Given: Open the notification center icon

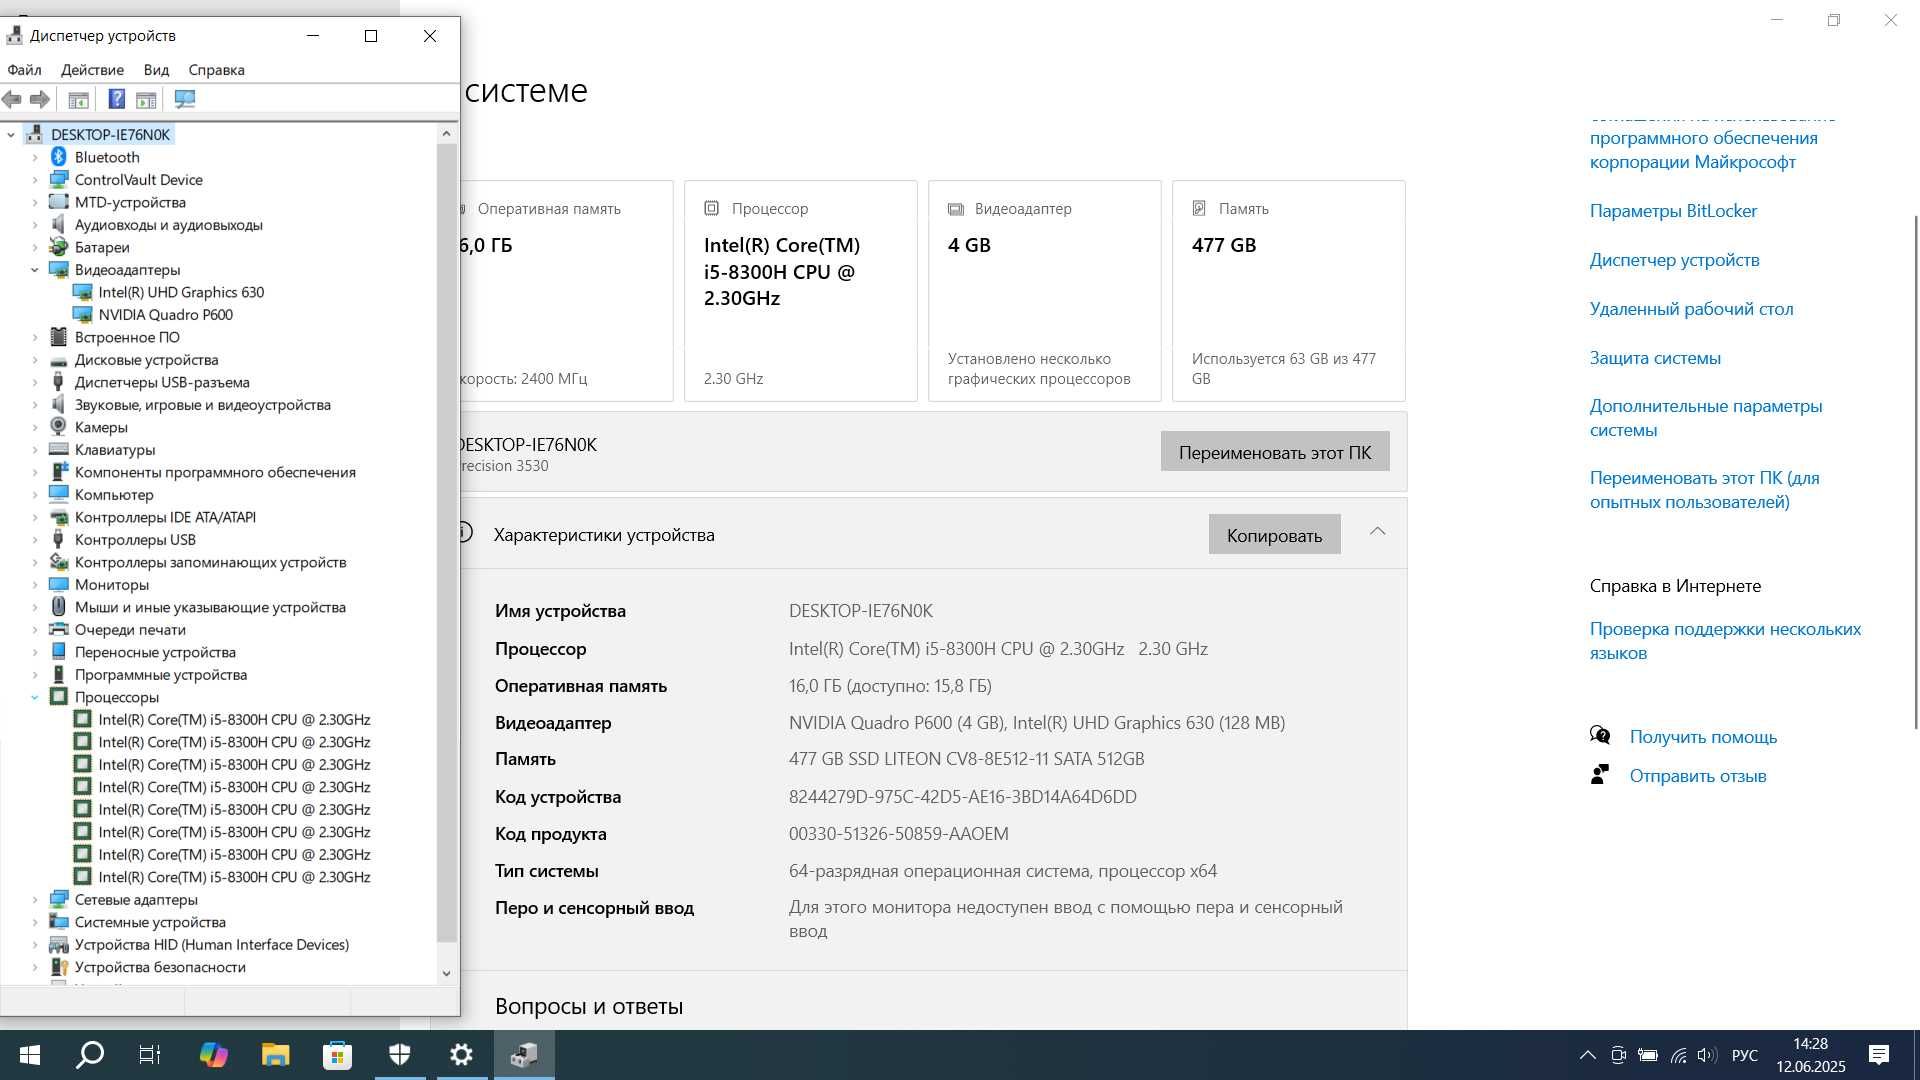Looking at the screenshot, I should 1879,1055.
